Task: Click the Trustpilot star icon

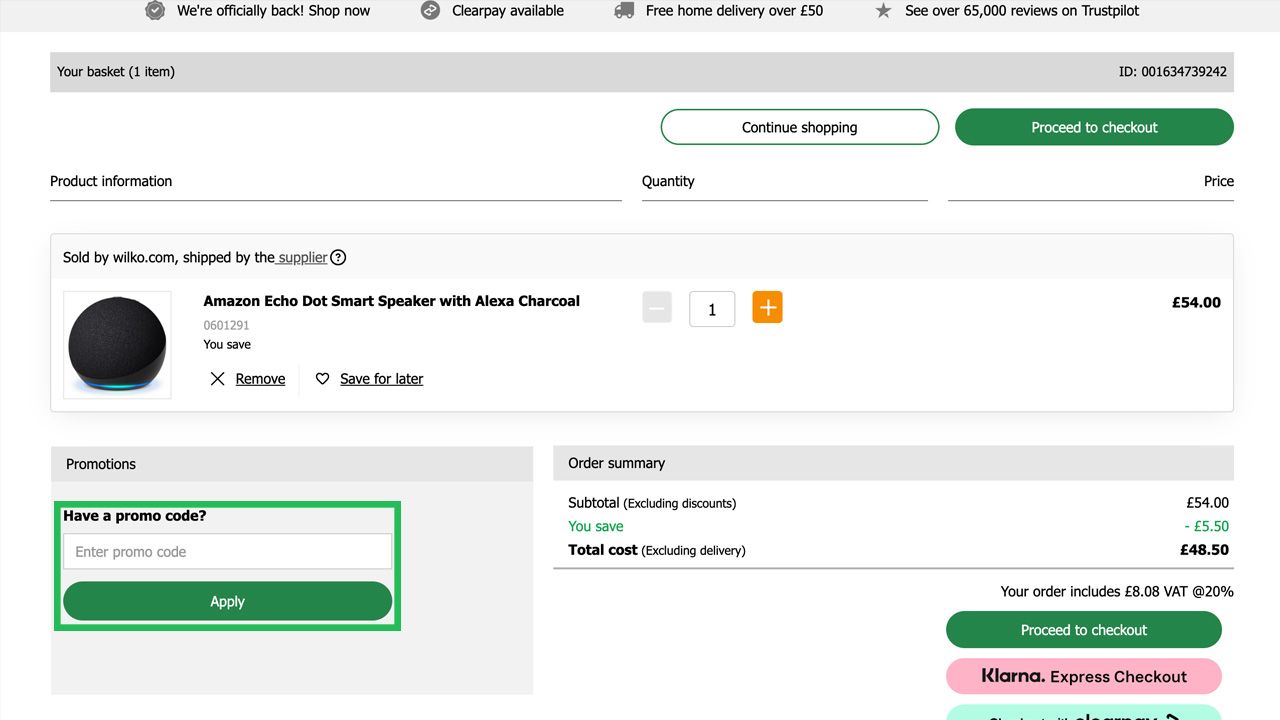Action: (x=883, y=11)
